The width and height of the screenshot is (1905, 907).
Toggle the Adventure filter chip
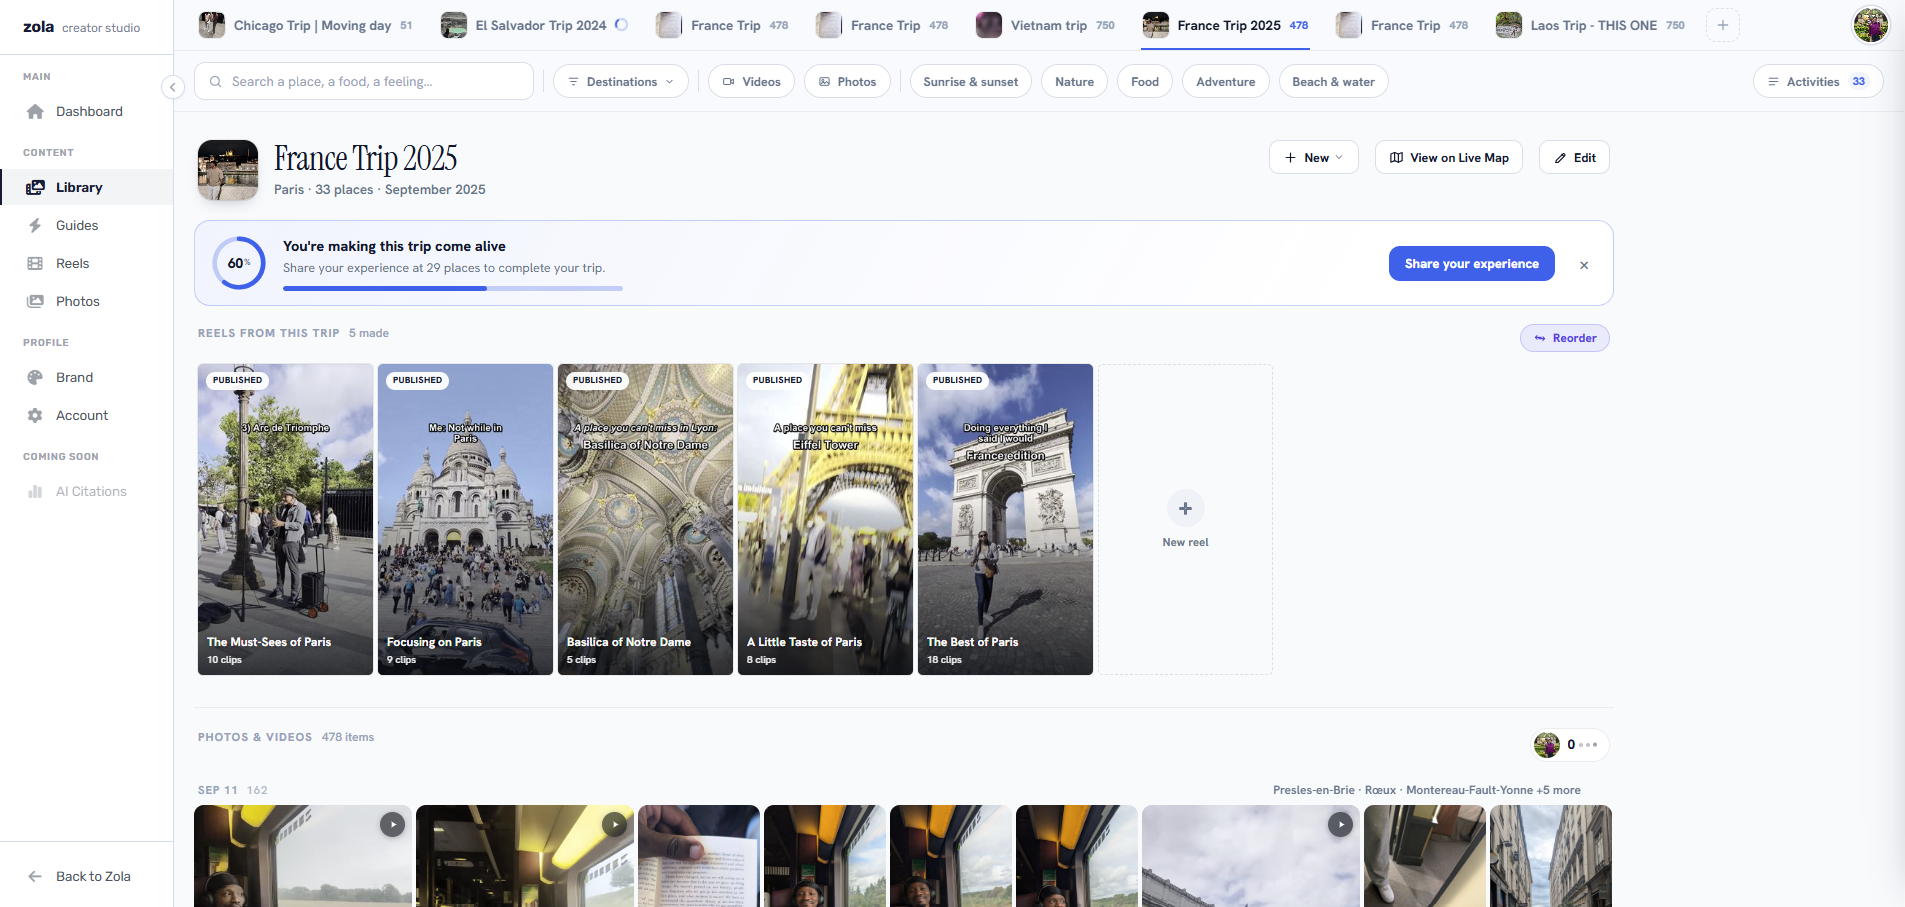[1226, 82]
